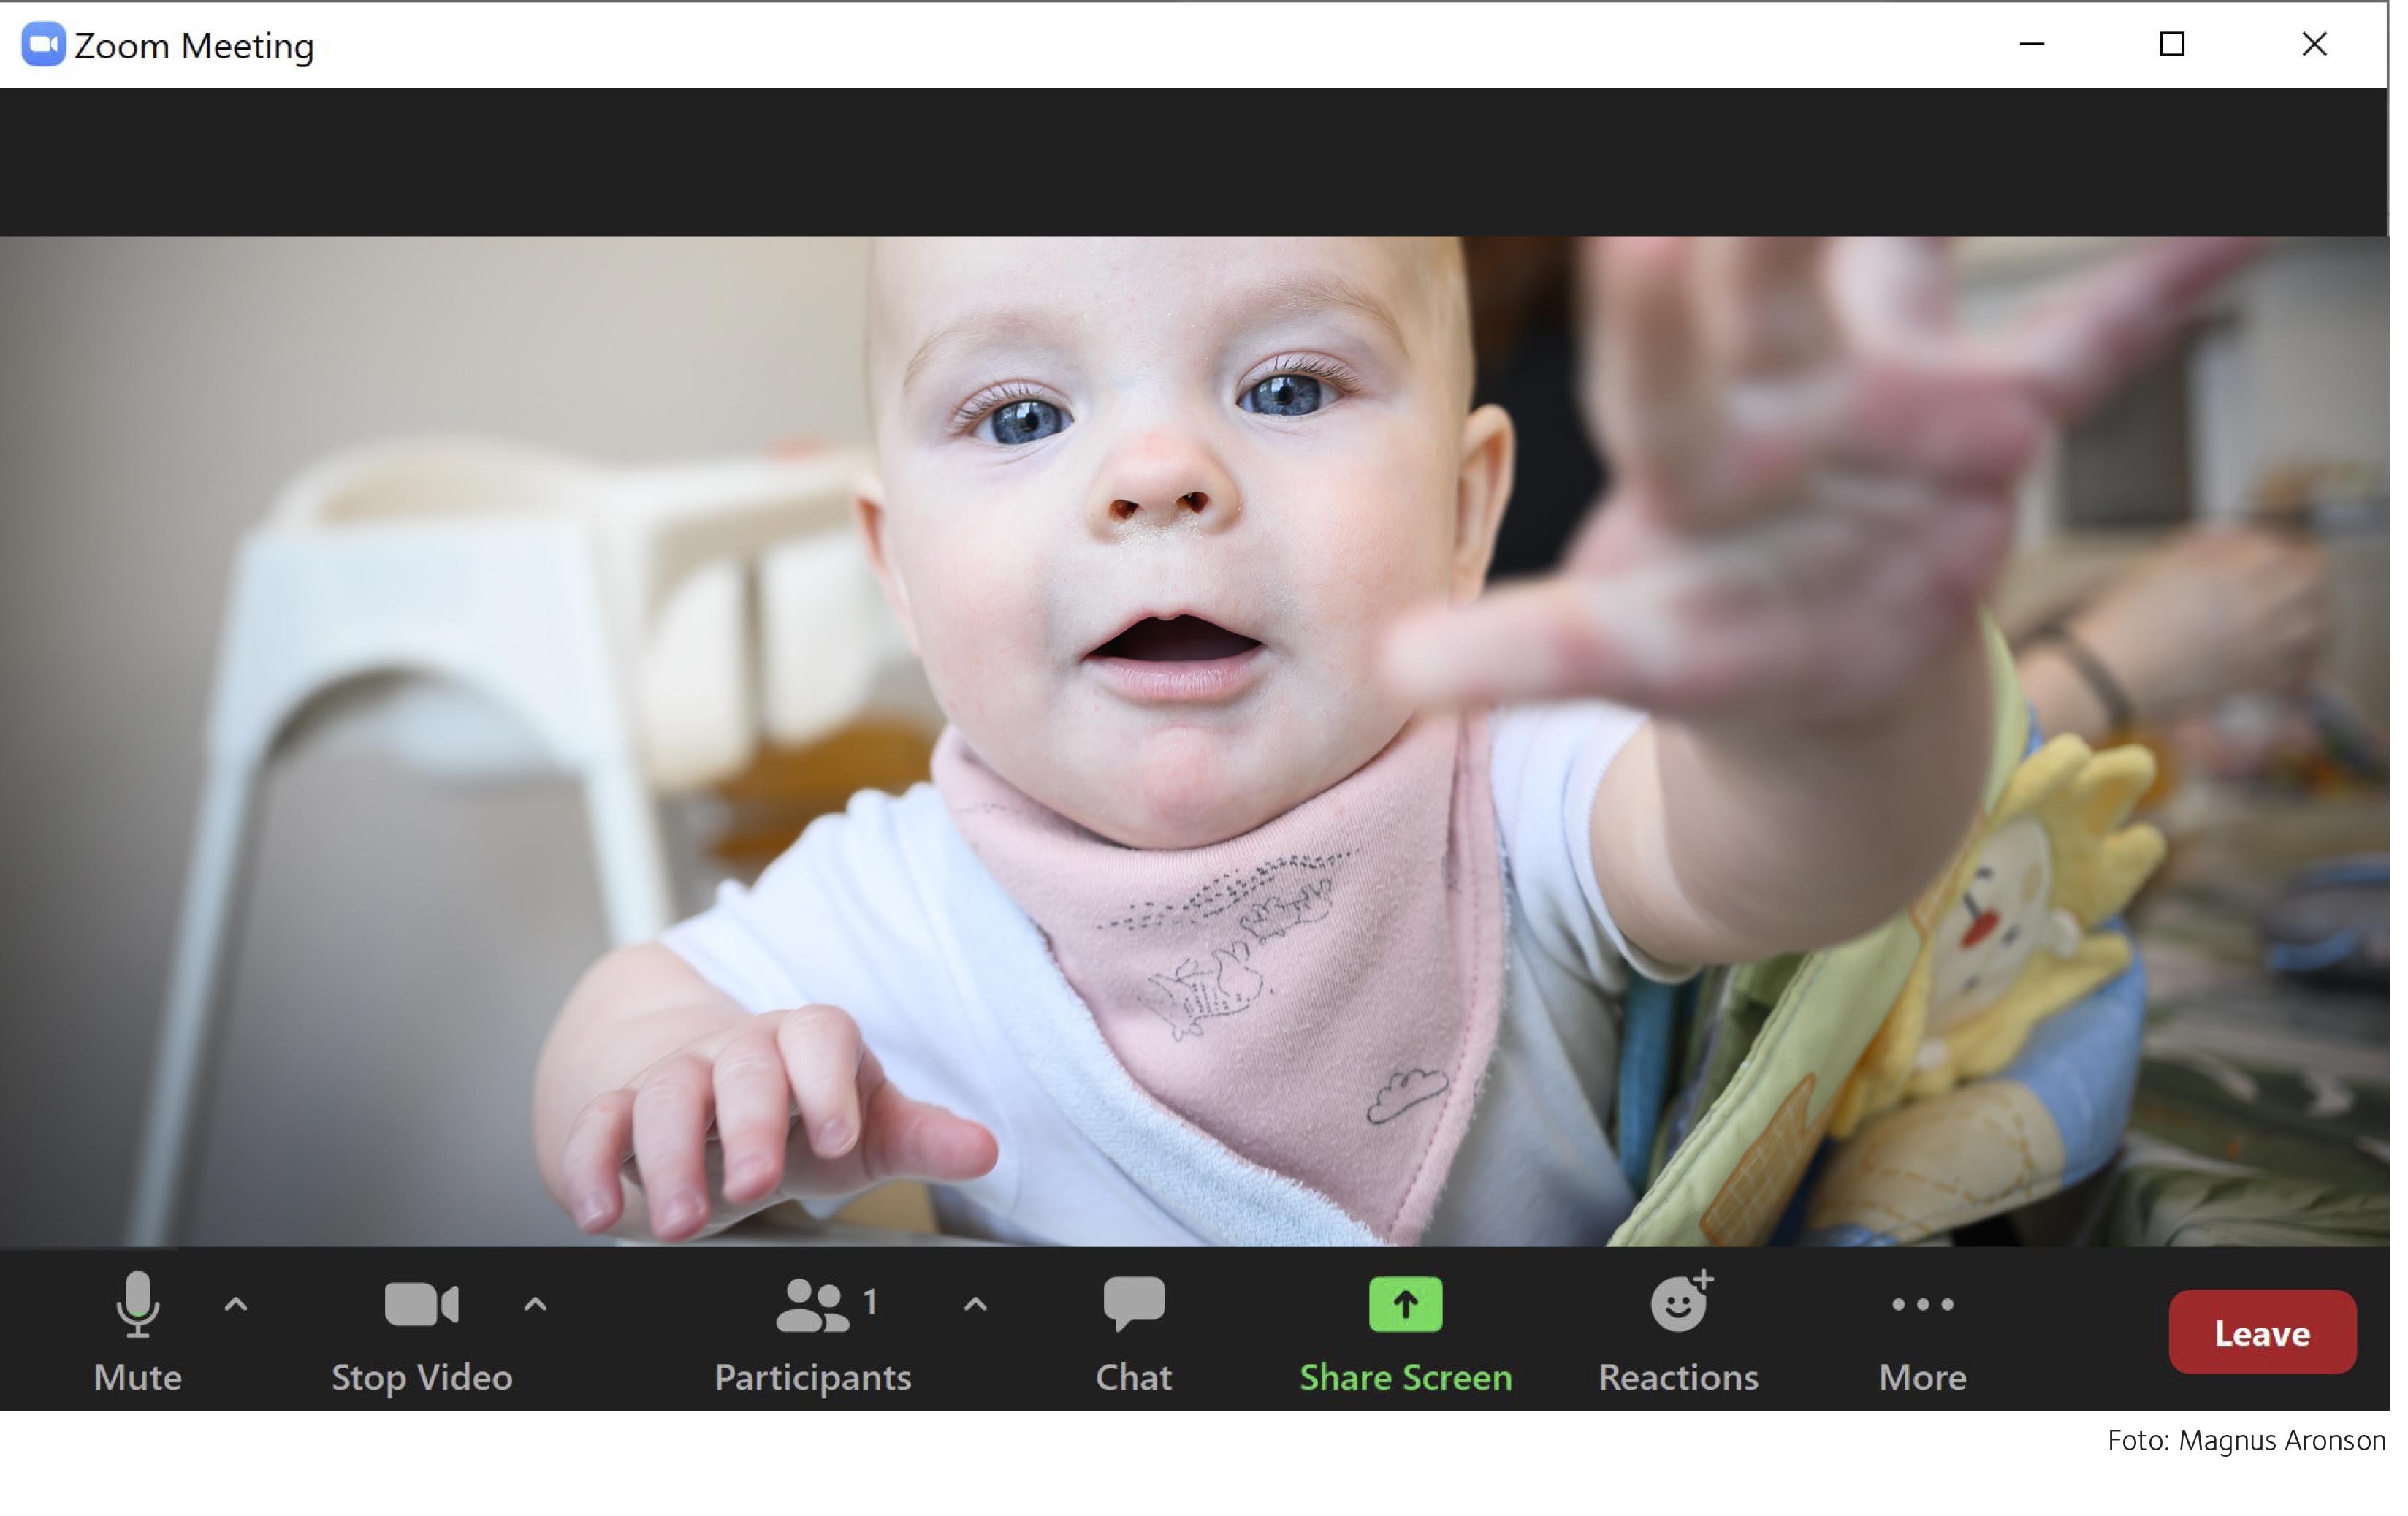Click the green Share Screen icon
This screenshot has height=1516, width=2408.
(1406, 1305)
